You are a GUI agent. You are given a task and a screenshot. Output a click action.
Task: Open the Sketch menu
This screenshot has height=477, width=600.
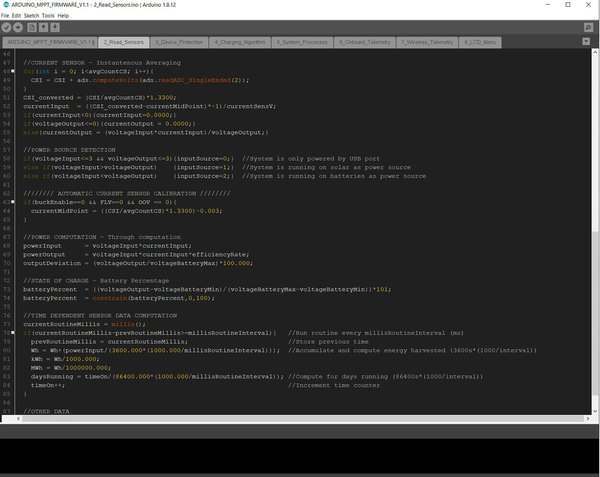coord(31,16)
